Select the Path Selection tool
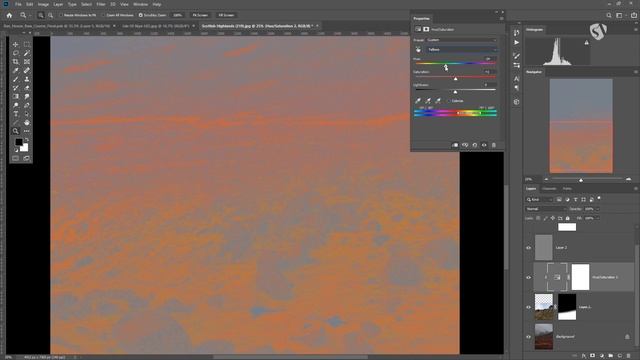 pyautogui.click(x=27, y=114)
